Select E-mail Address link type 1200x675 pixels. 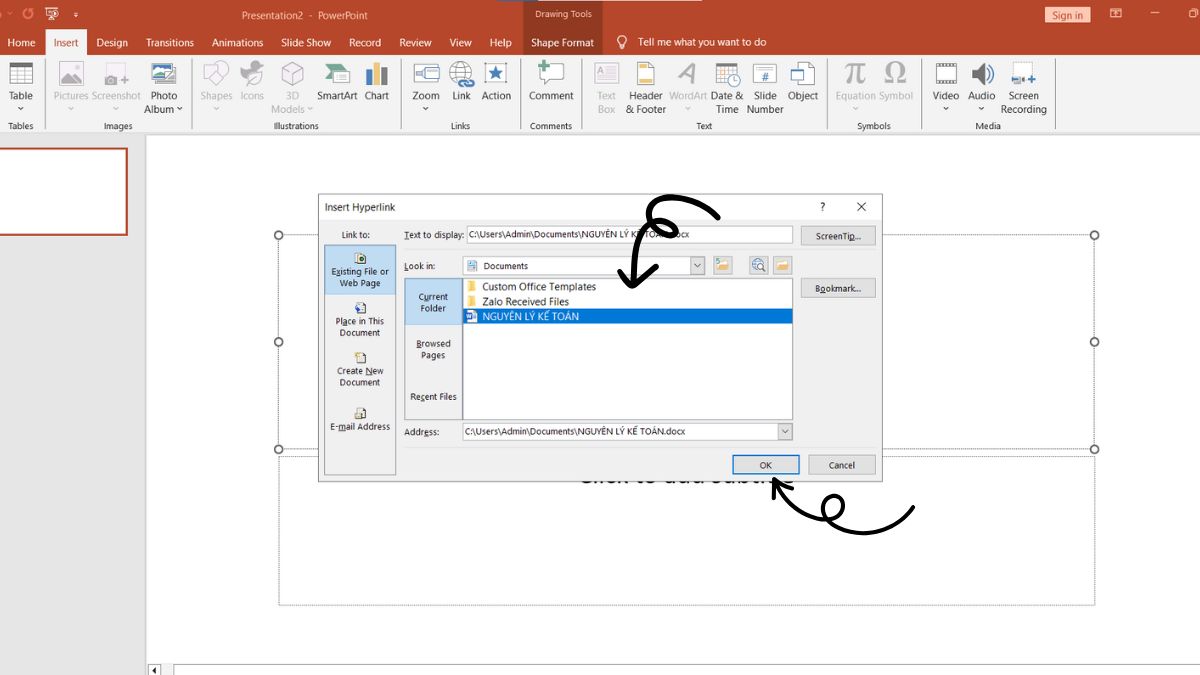coord(360,419)
